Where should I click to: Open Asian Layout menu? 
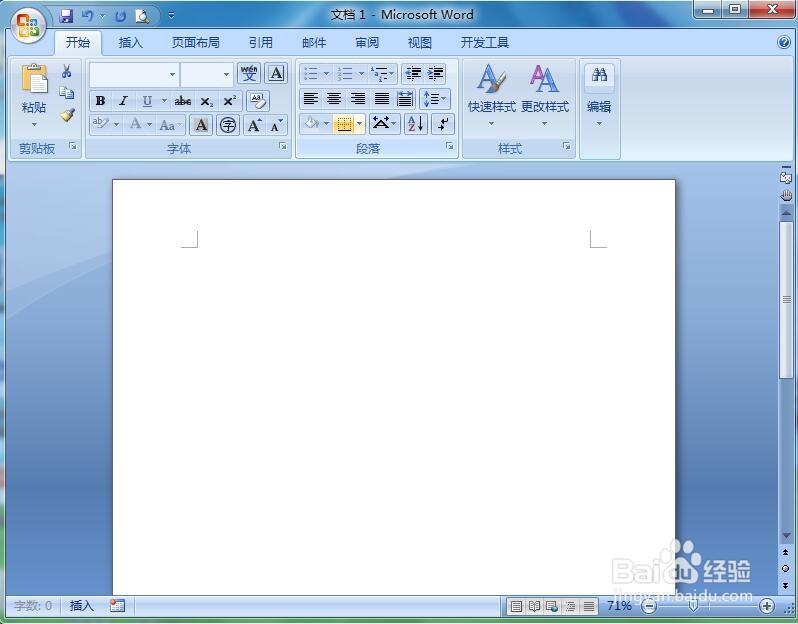pyautogui.click(x=385, y=124)
